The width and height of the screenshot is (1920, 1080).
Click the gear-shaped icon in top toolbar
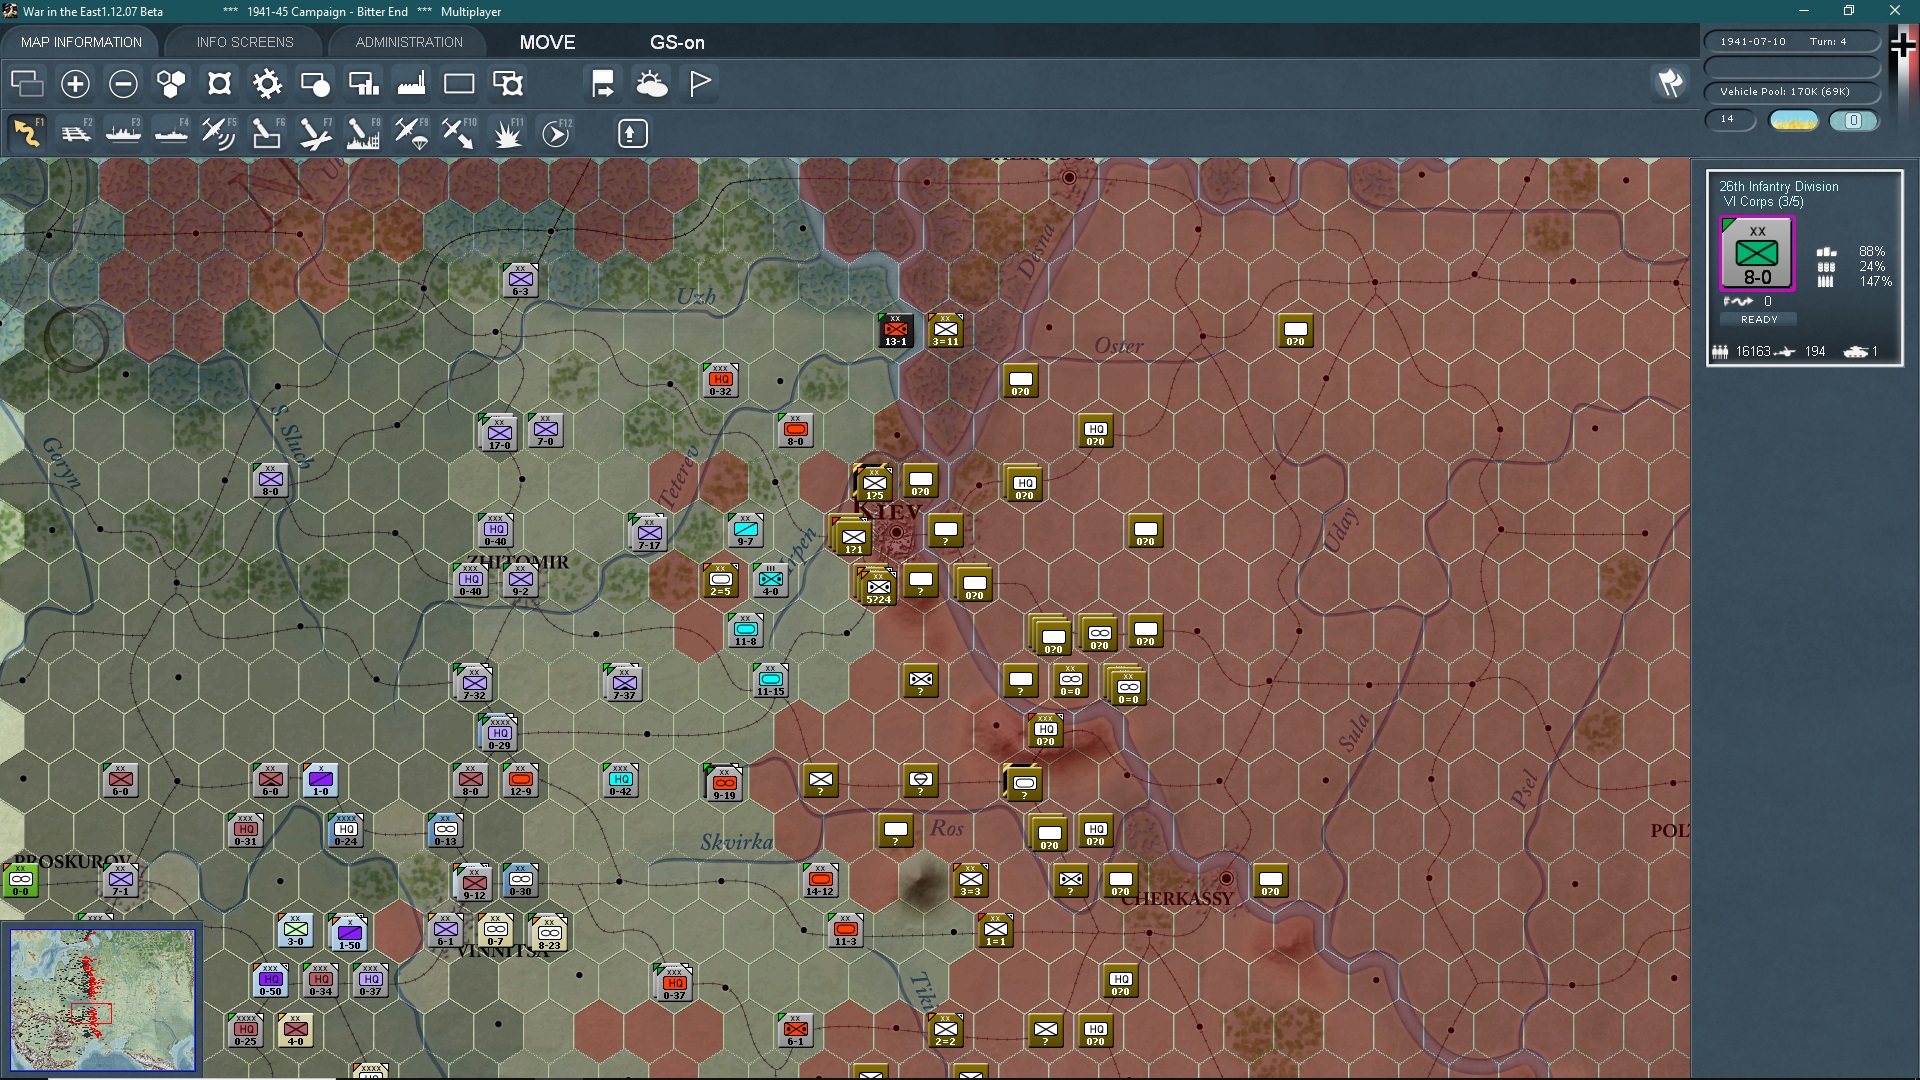267,84
